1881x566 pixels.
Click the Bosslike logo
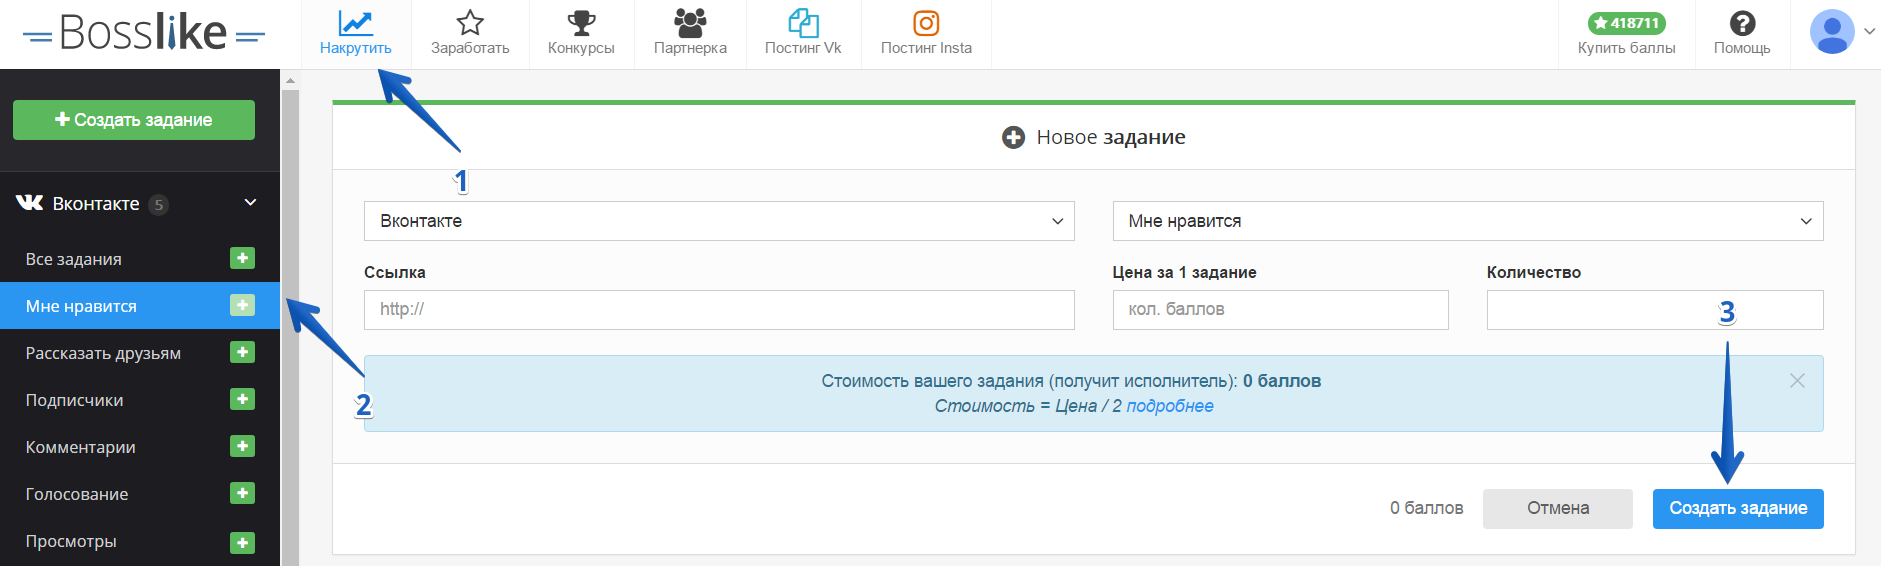pyautogui.click(x=144, y=33)
